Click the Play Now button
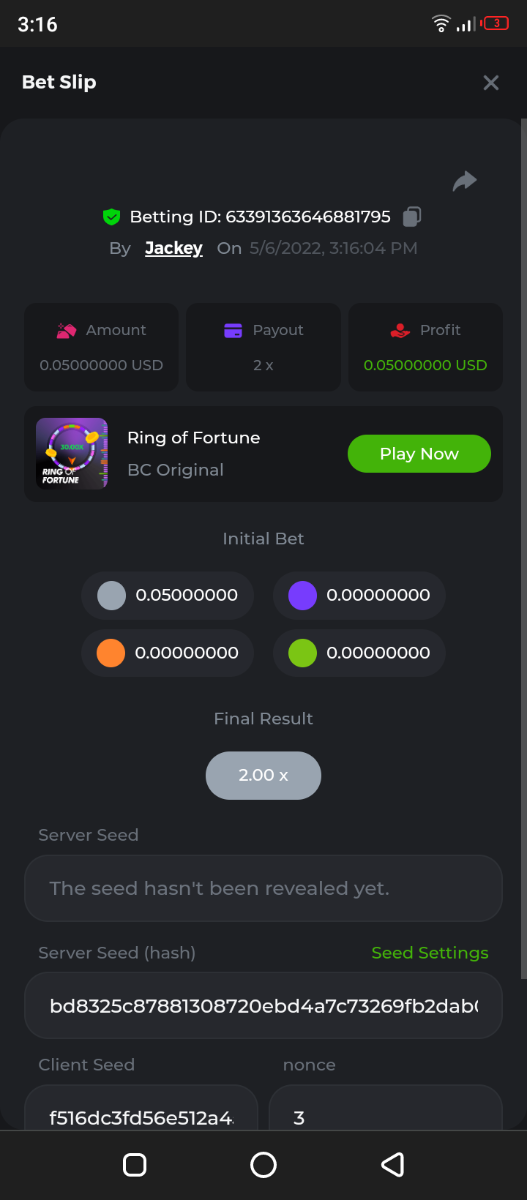The width and height of the screenshot is (527, 1200). coord(419,454)
